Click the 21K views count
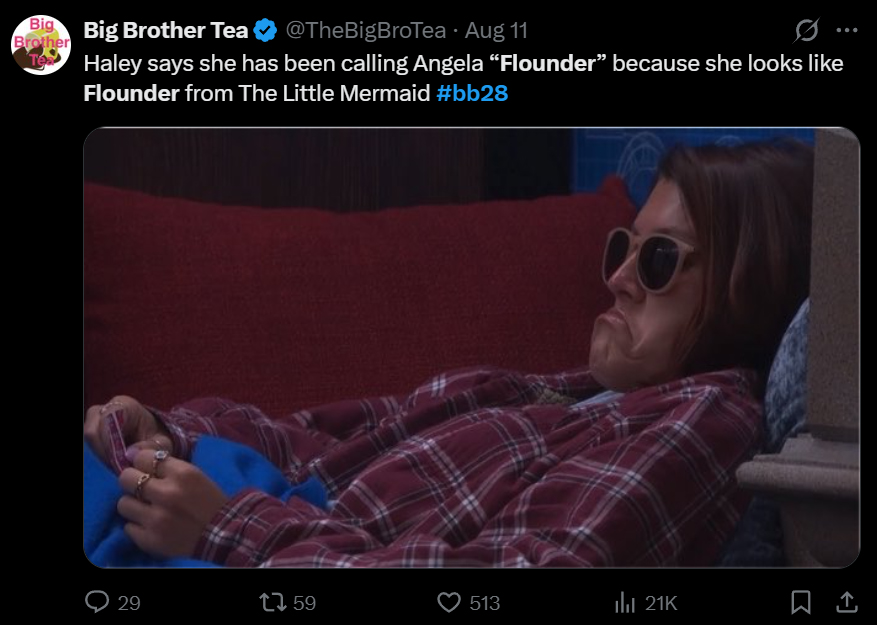The height and width of the screenshot is (625, 877). pos(661,603)
